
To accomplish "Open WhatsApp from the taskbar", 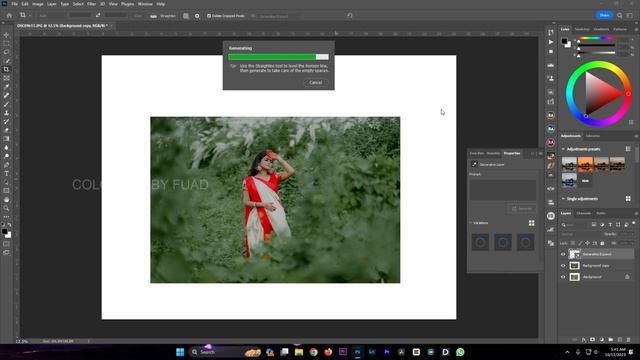I will click(460, 352).
